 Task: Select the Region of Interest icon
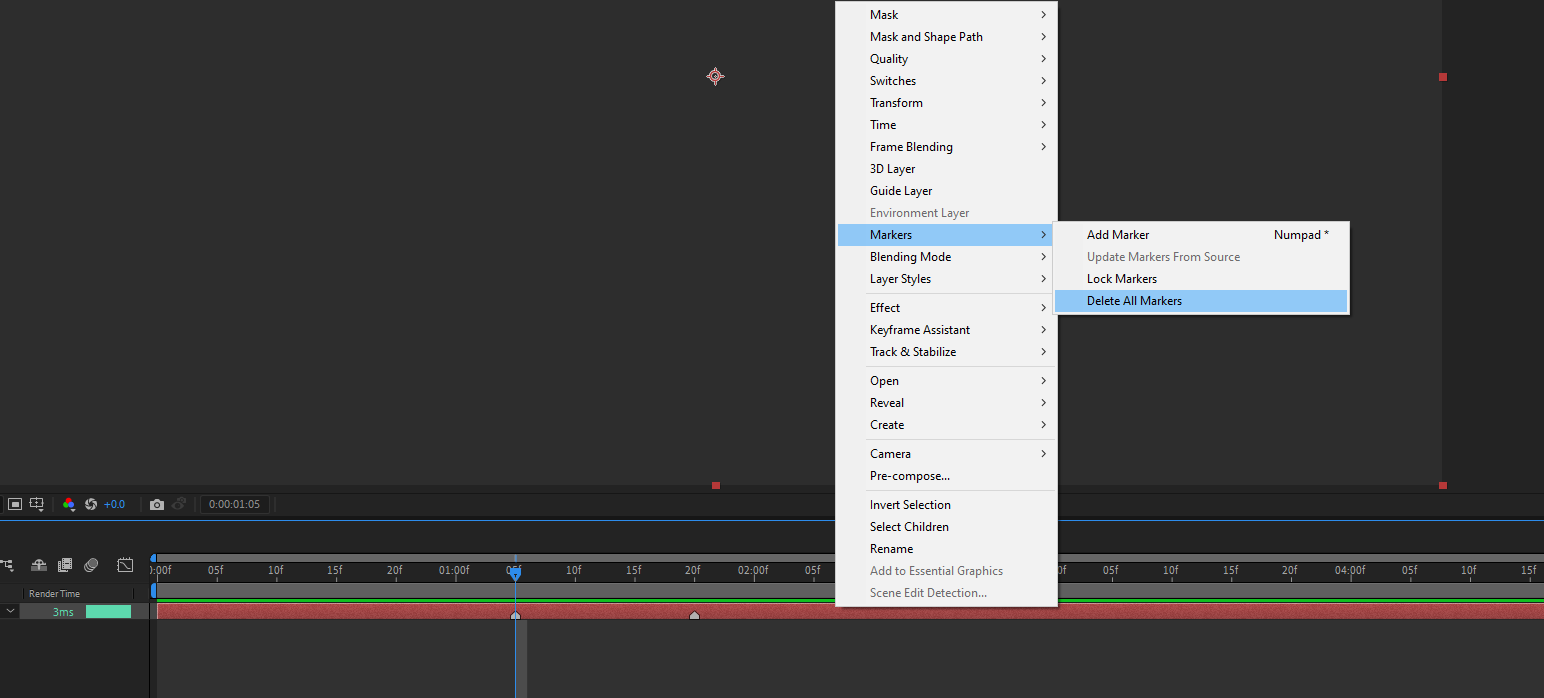coord(37,504)
